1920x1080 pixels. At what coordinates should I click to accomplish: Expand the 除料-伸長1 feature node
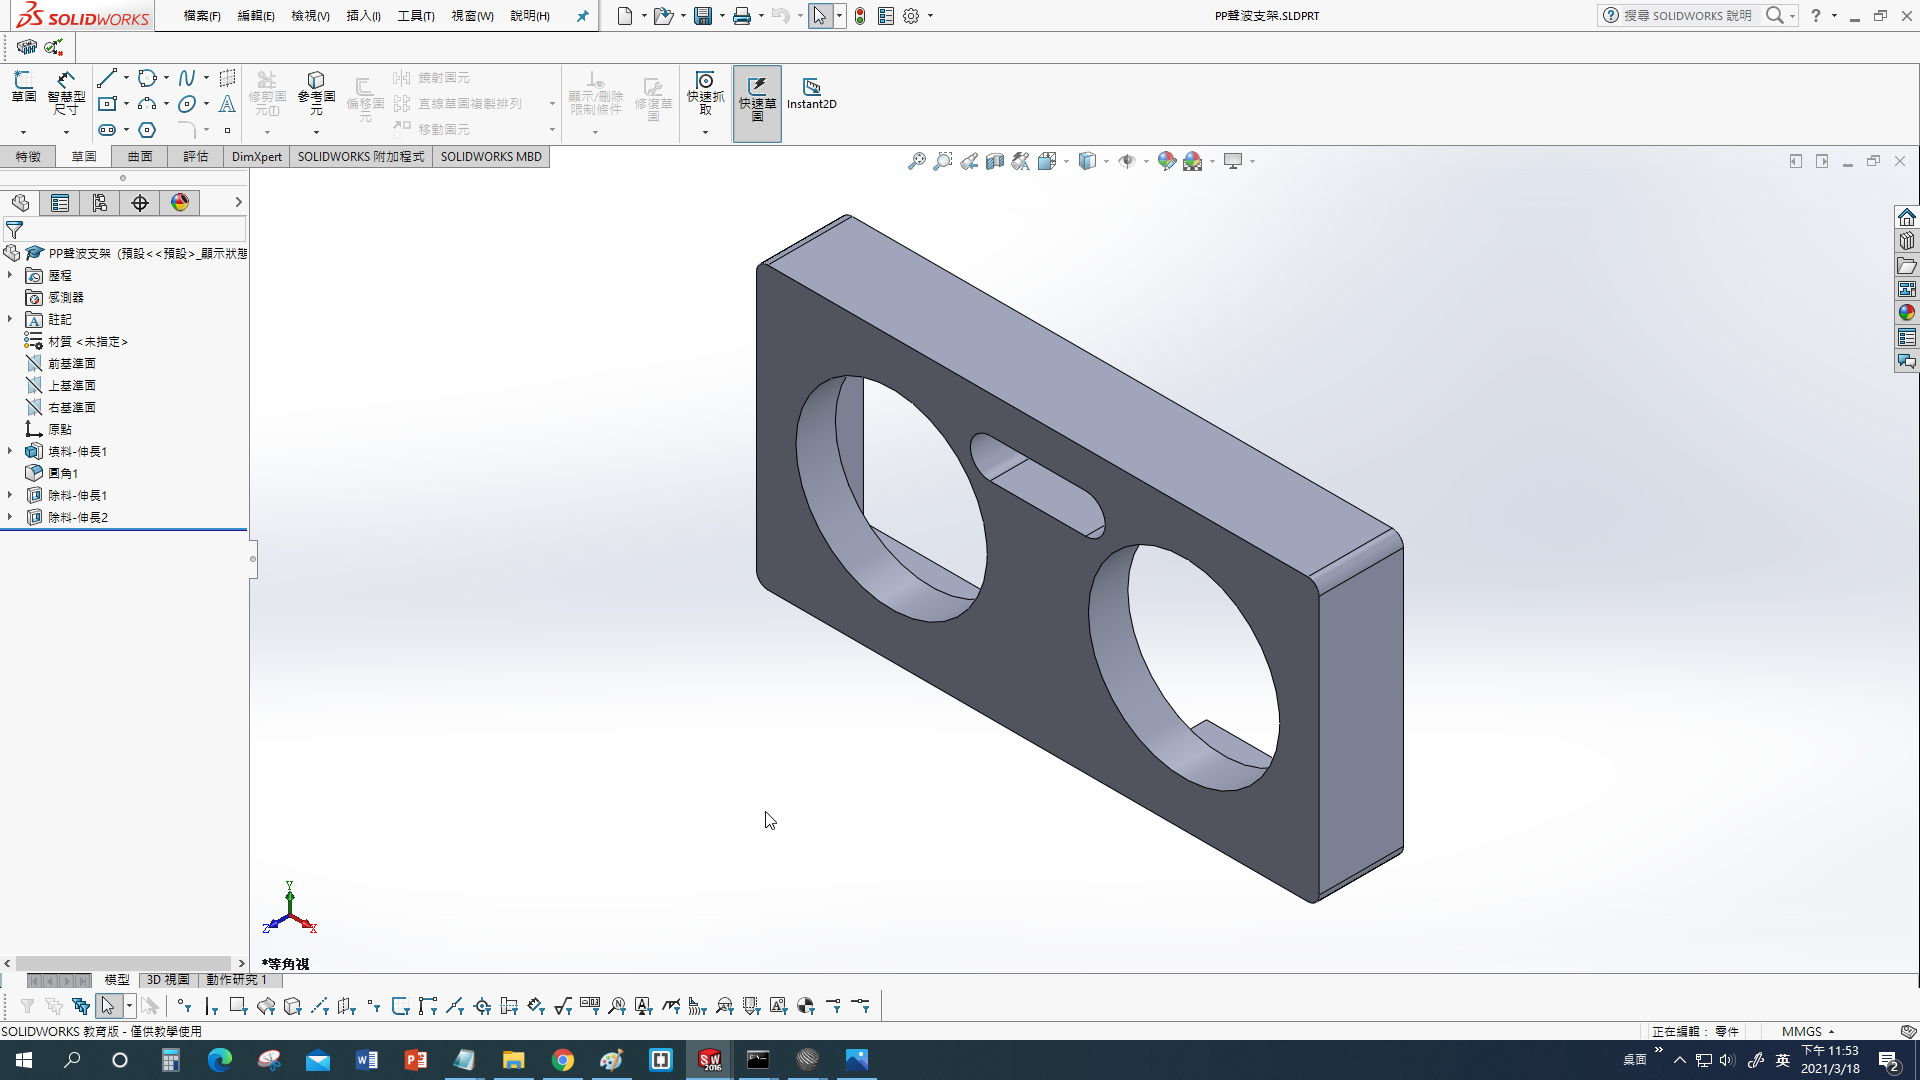pos(10,495)
